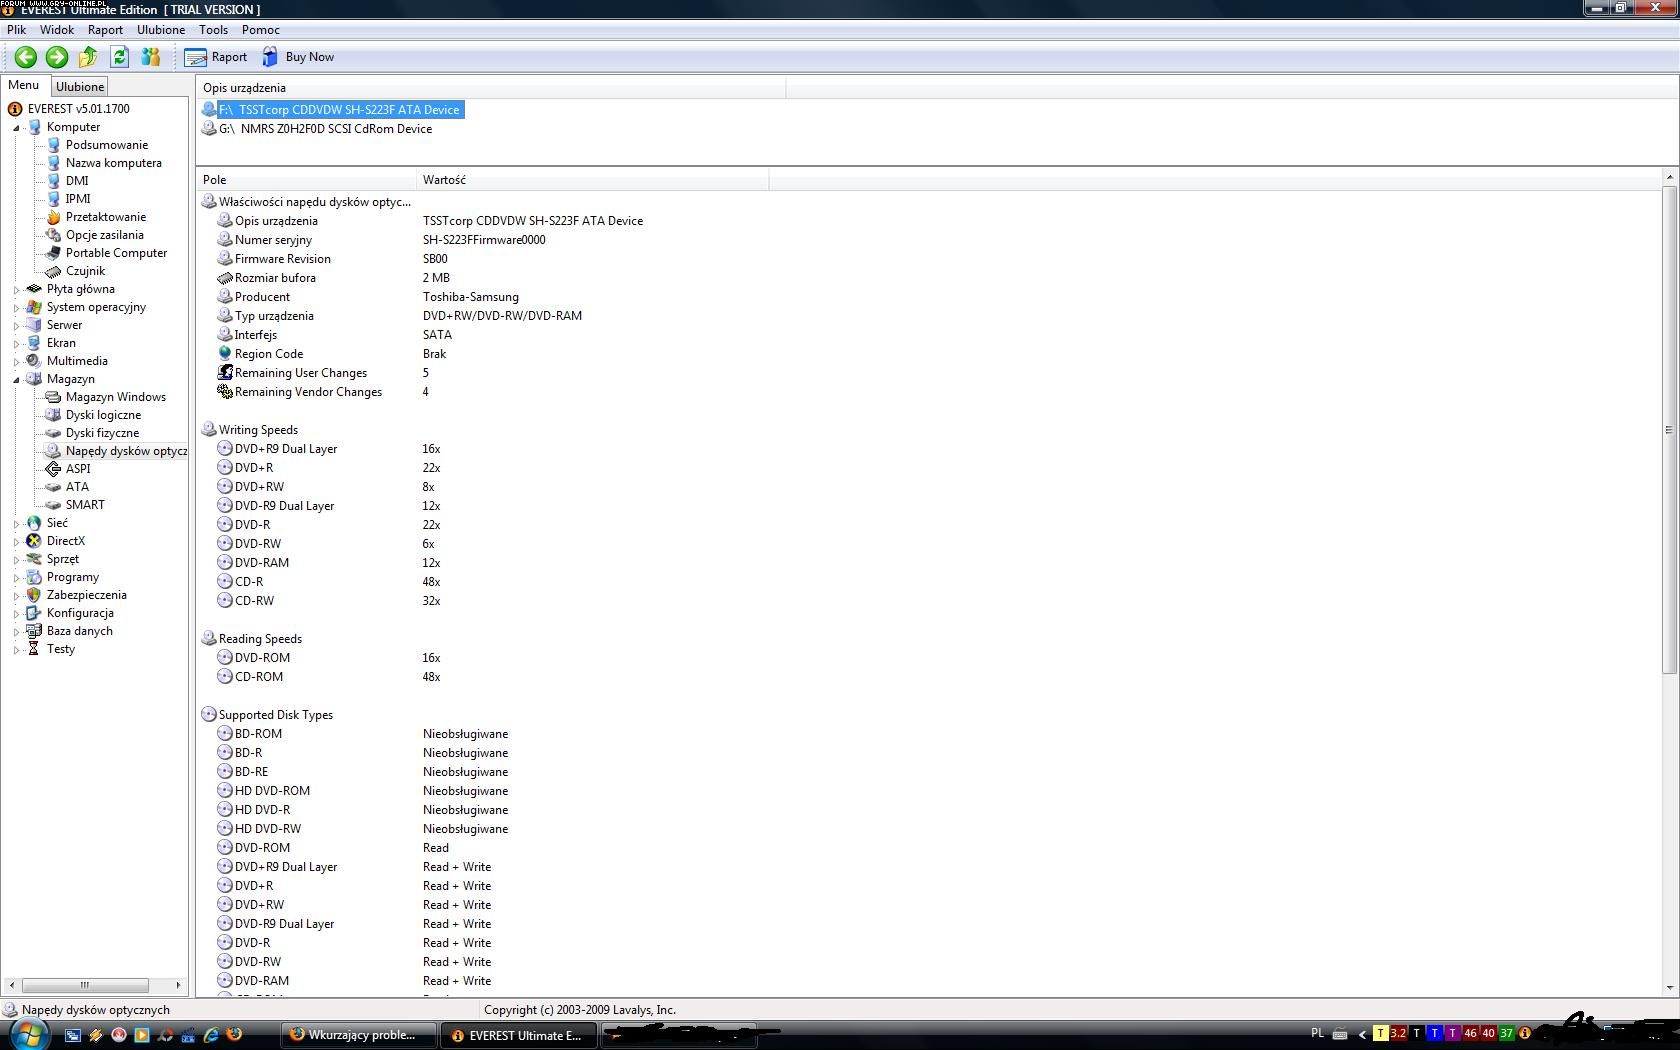The width and height of the screenshot is (1680, 1050).
Task: Open the Tools menu
Action: click(213, 30)
